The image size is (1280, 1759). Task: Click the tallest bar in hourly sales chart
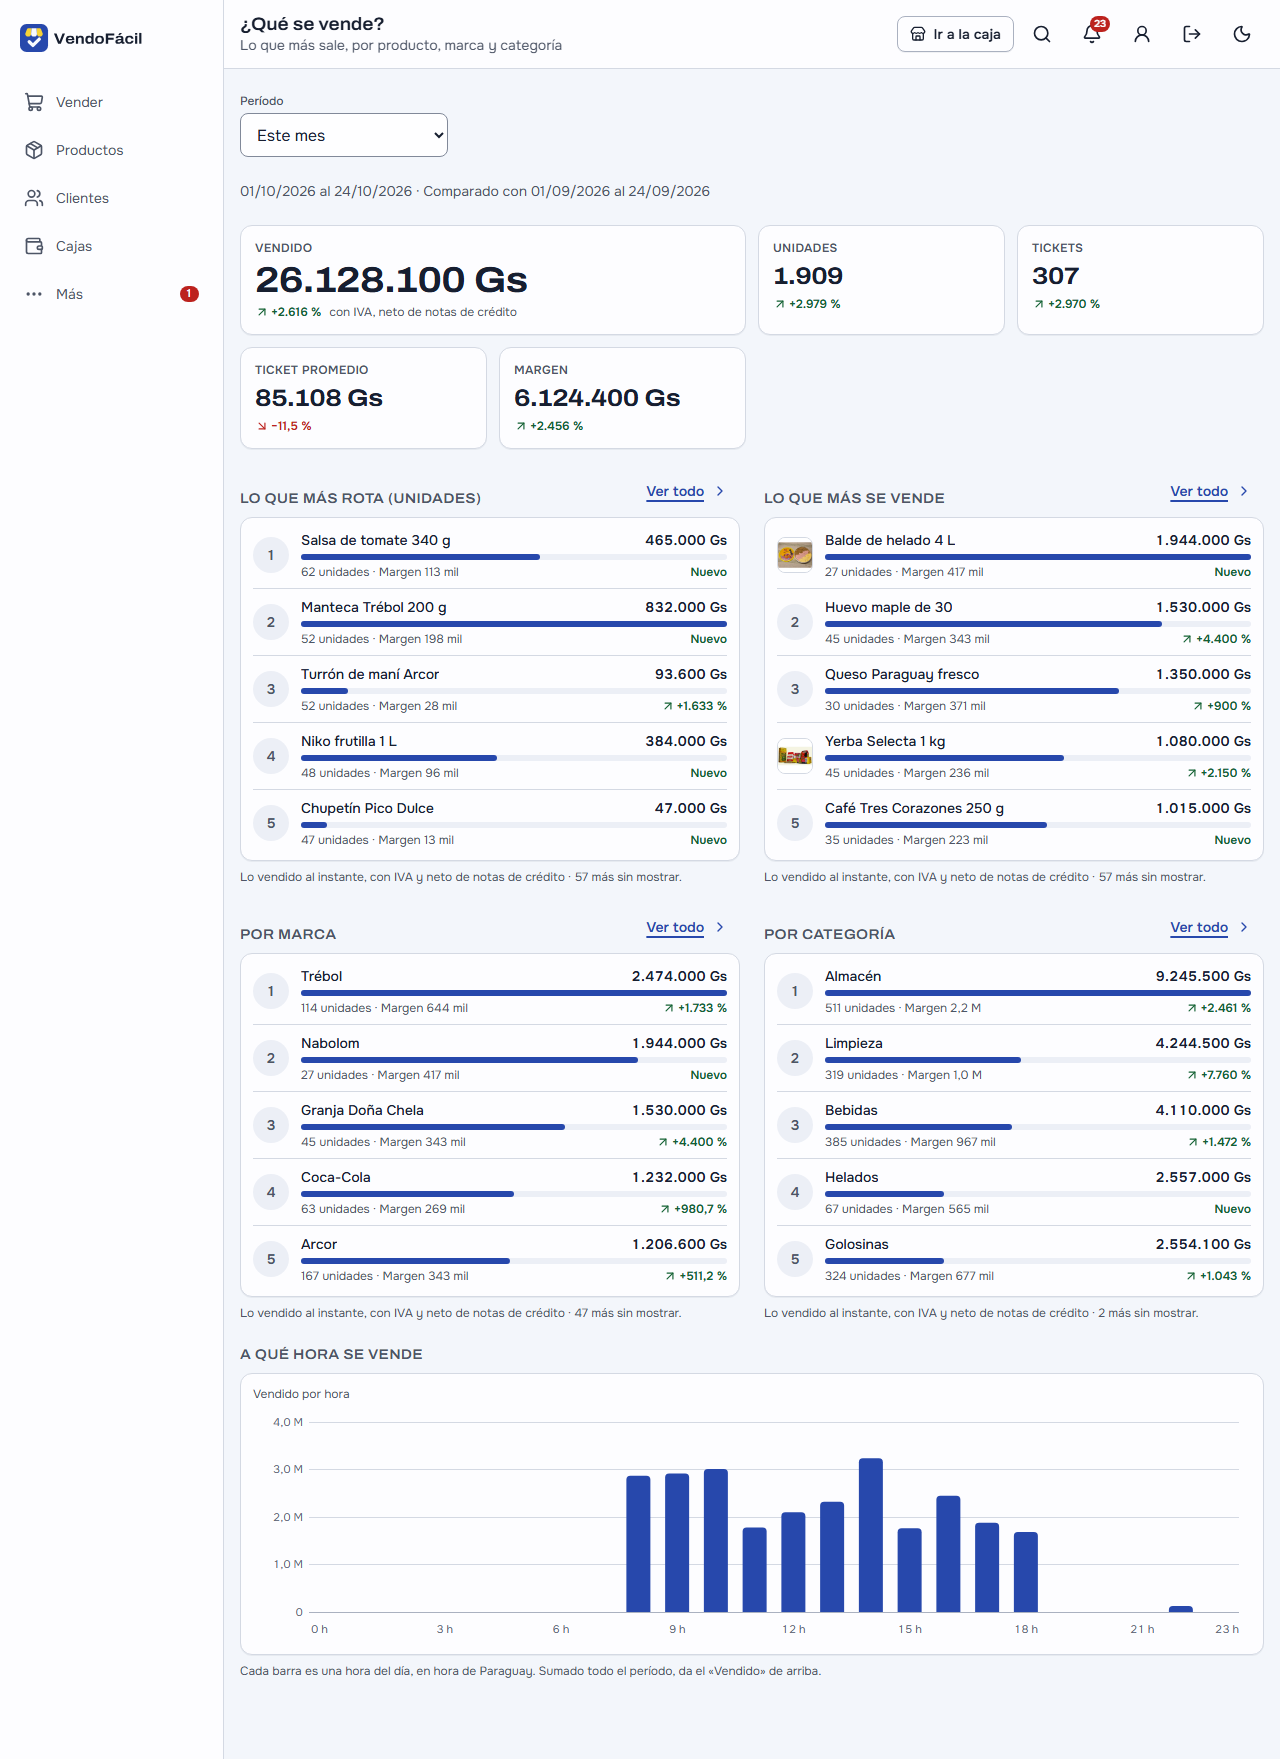(x=871, y=1535)
